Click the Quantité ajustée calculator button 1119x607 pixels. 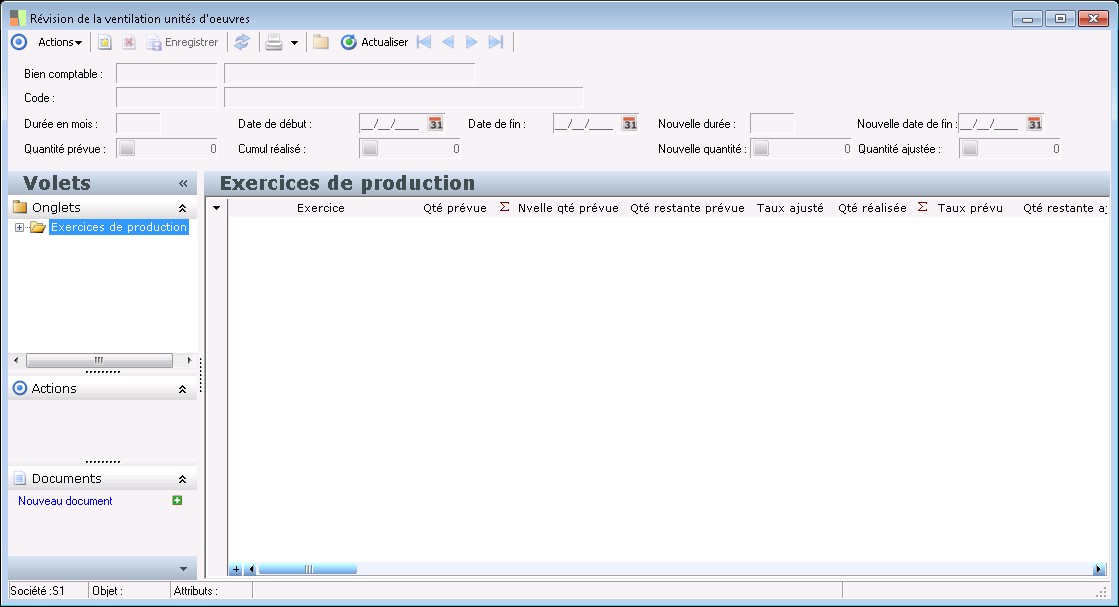[x=969, y=148]
